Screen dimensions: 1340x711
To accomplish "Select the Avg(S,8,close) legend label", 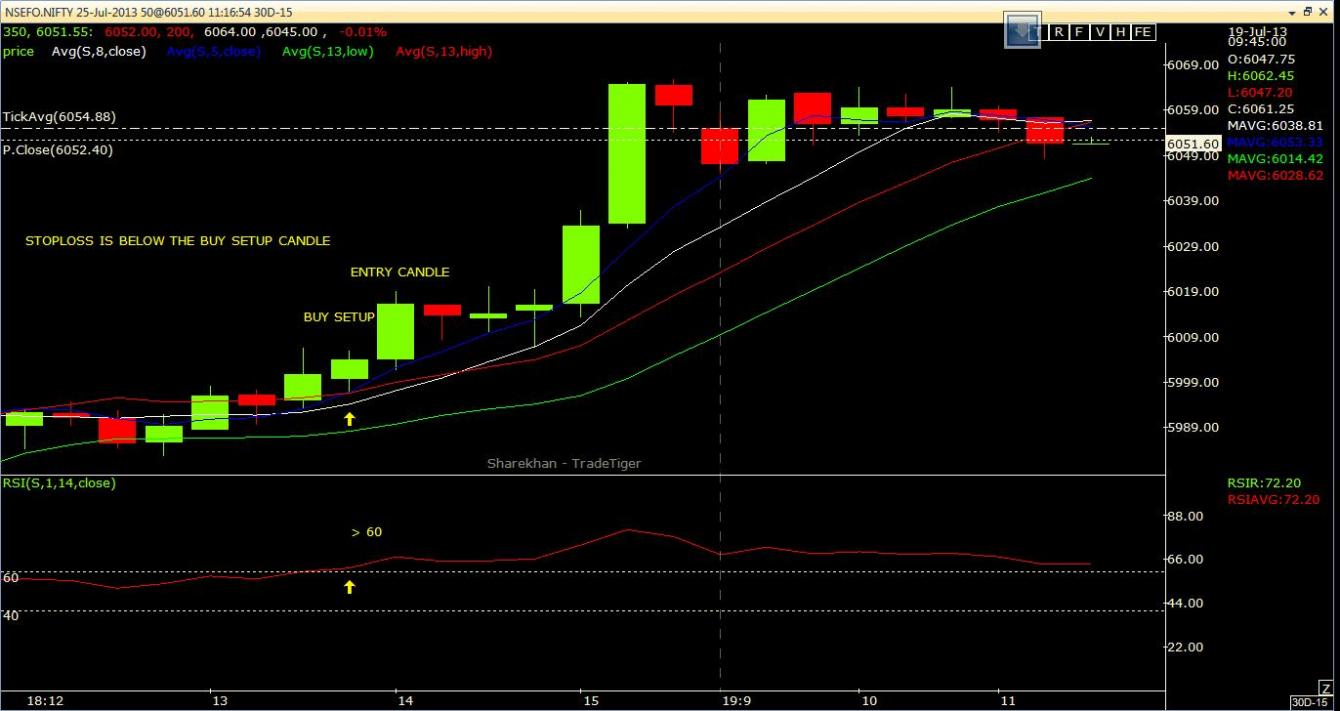I will (x=99, y=51).
